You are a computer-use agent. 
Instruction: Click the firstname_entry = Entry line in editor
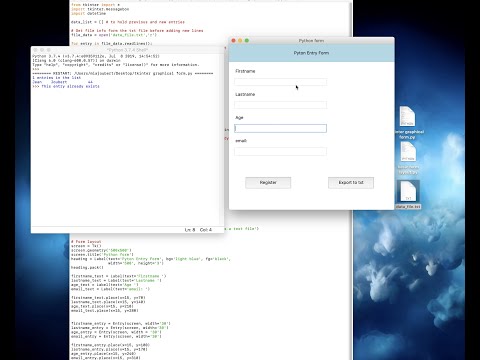121,323
